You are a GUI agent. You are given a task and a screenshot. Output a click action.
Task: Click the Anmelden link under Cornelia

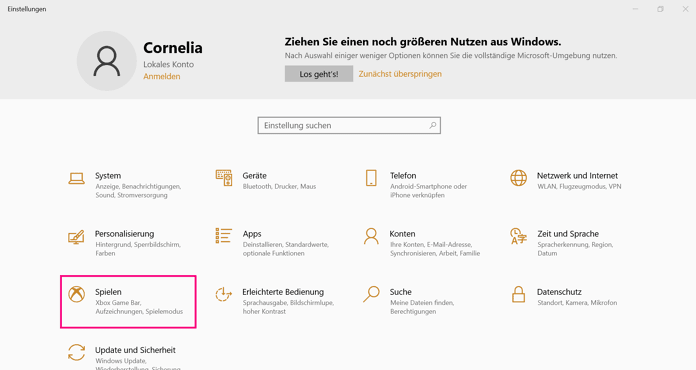click(162, 76)
